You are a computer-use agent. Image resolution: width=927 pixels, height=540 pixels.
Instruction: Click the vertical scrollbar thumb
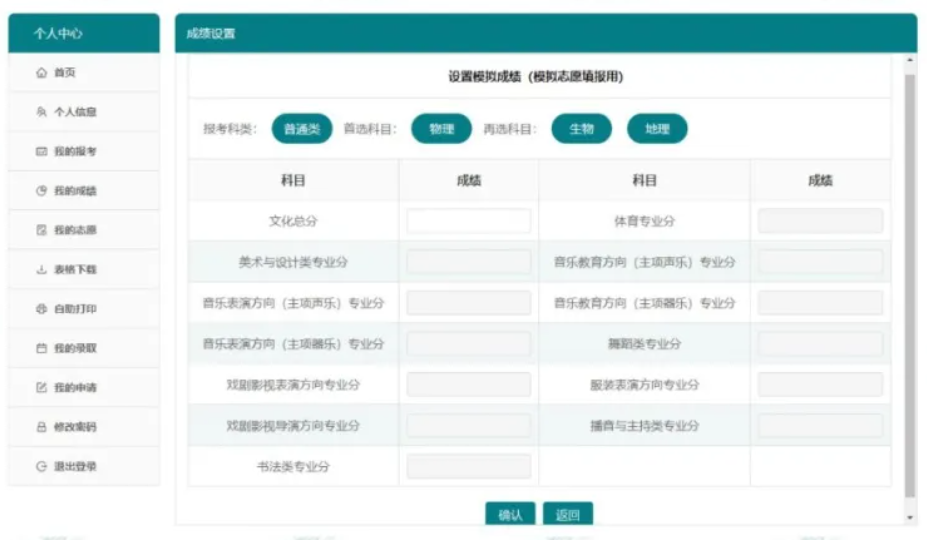click(x=910, y=286)
